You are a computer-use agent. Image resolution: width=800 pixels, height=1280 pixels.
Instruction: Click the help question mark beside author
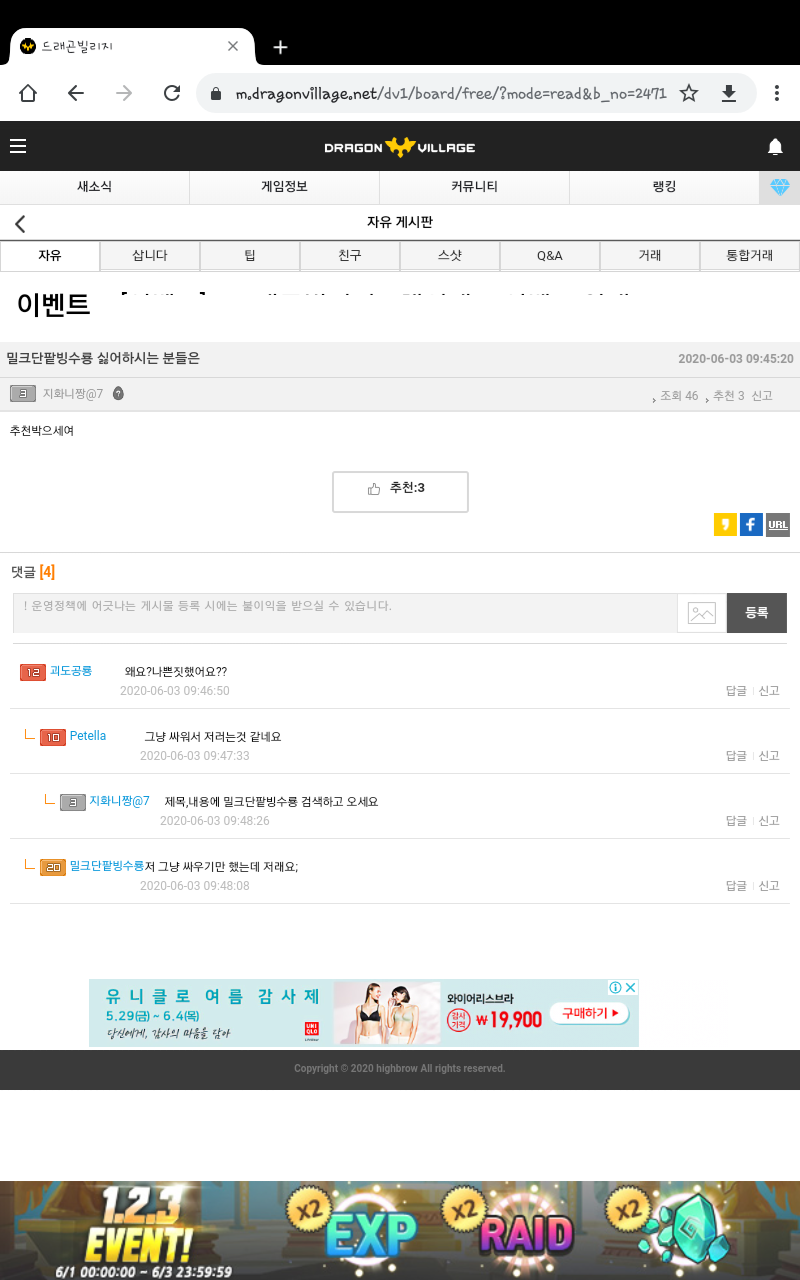coord(118,394)
